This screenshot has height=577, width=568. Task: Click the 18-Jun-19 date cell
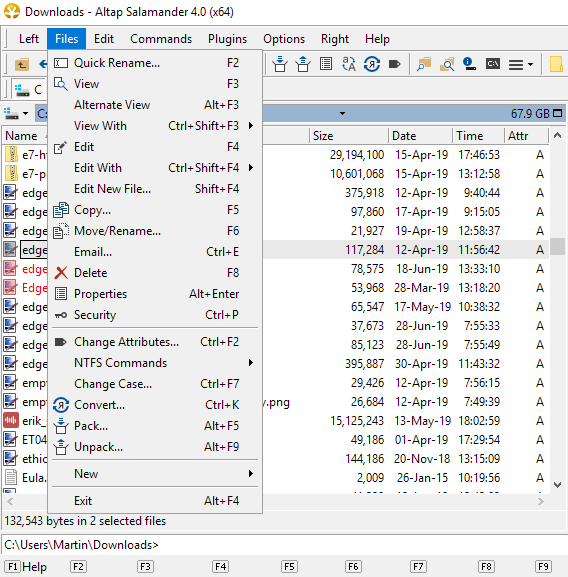[422, 269]
